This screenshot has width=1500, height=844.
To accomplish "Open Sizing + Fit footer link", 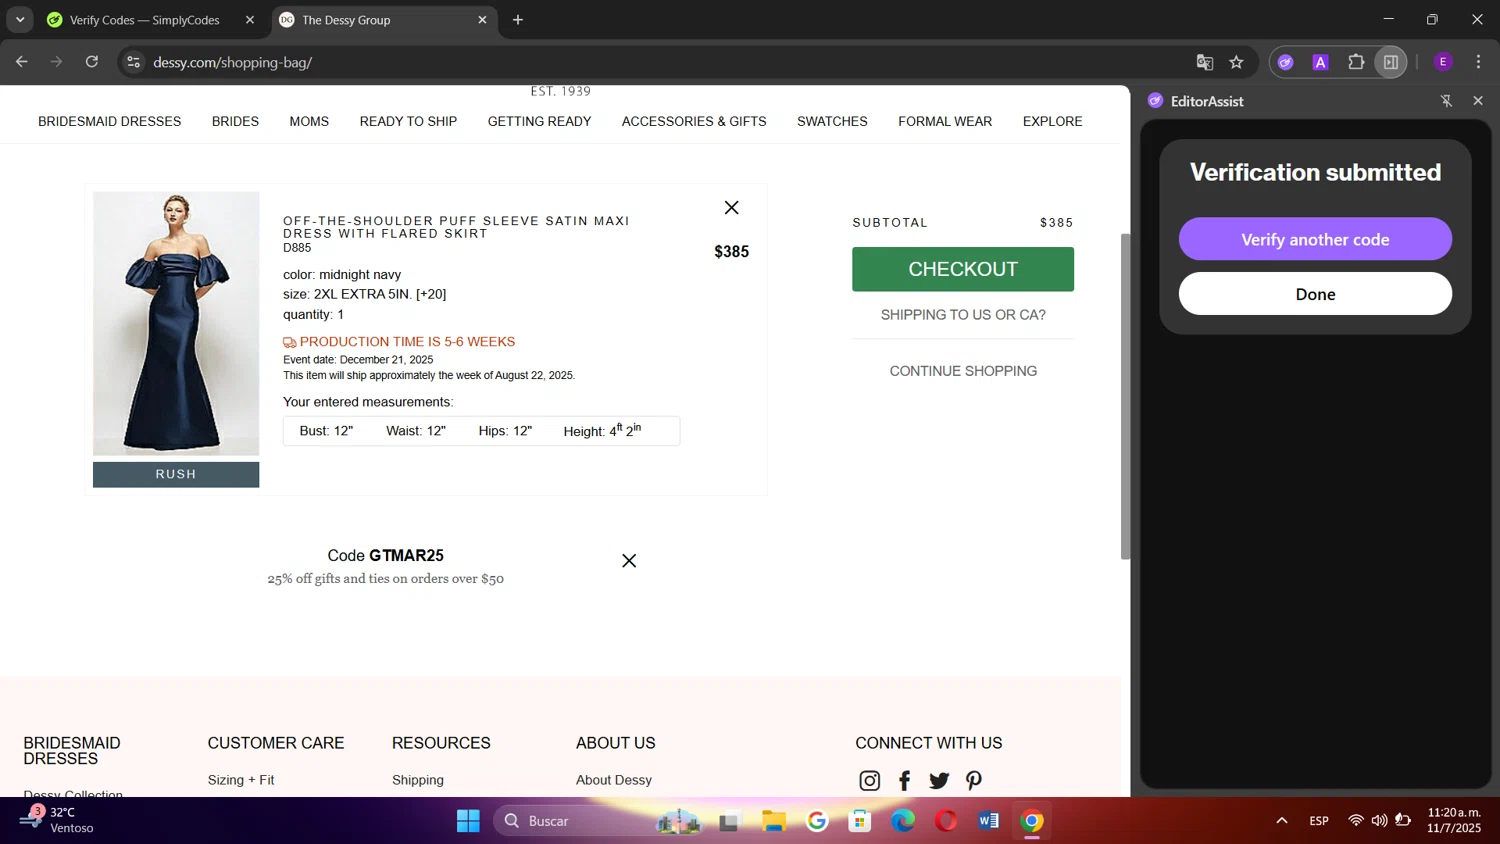I will (241, 780).
